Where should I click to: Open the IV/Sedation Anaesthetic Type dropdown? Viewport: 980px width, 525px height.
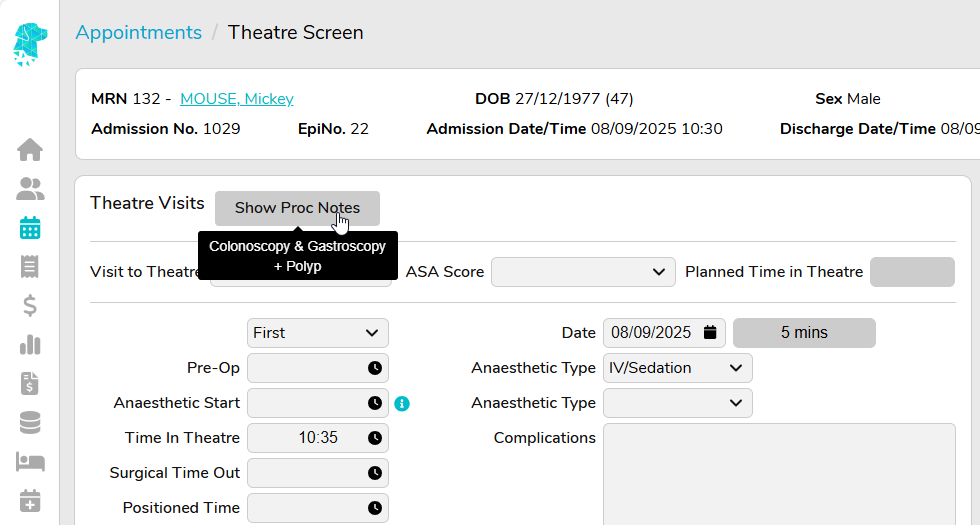(678, 368)
